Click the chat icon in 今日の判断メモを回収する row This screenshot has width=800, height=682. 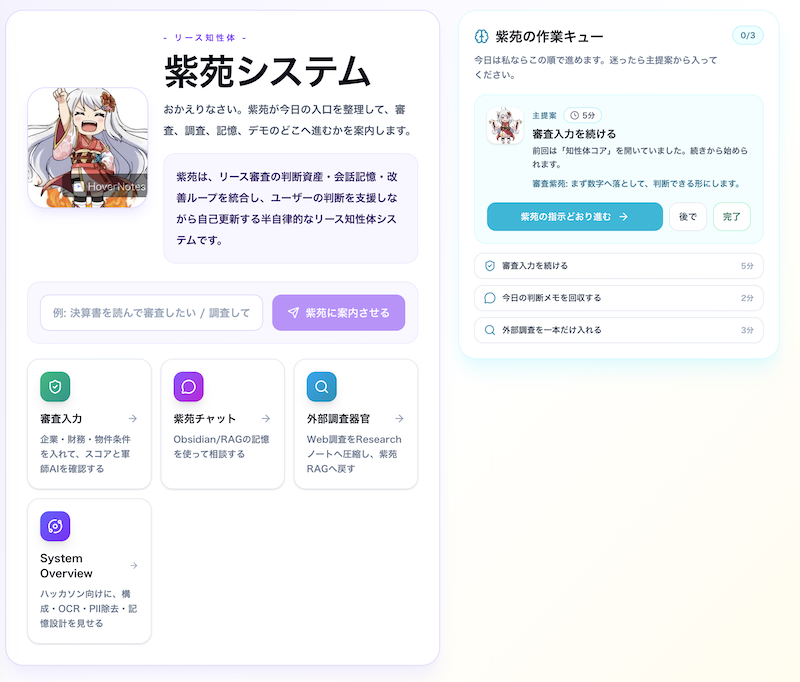pyautogui.click(x=490, y=298)
